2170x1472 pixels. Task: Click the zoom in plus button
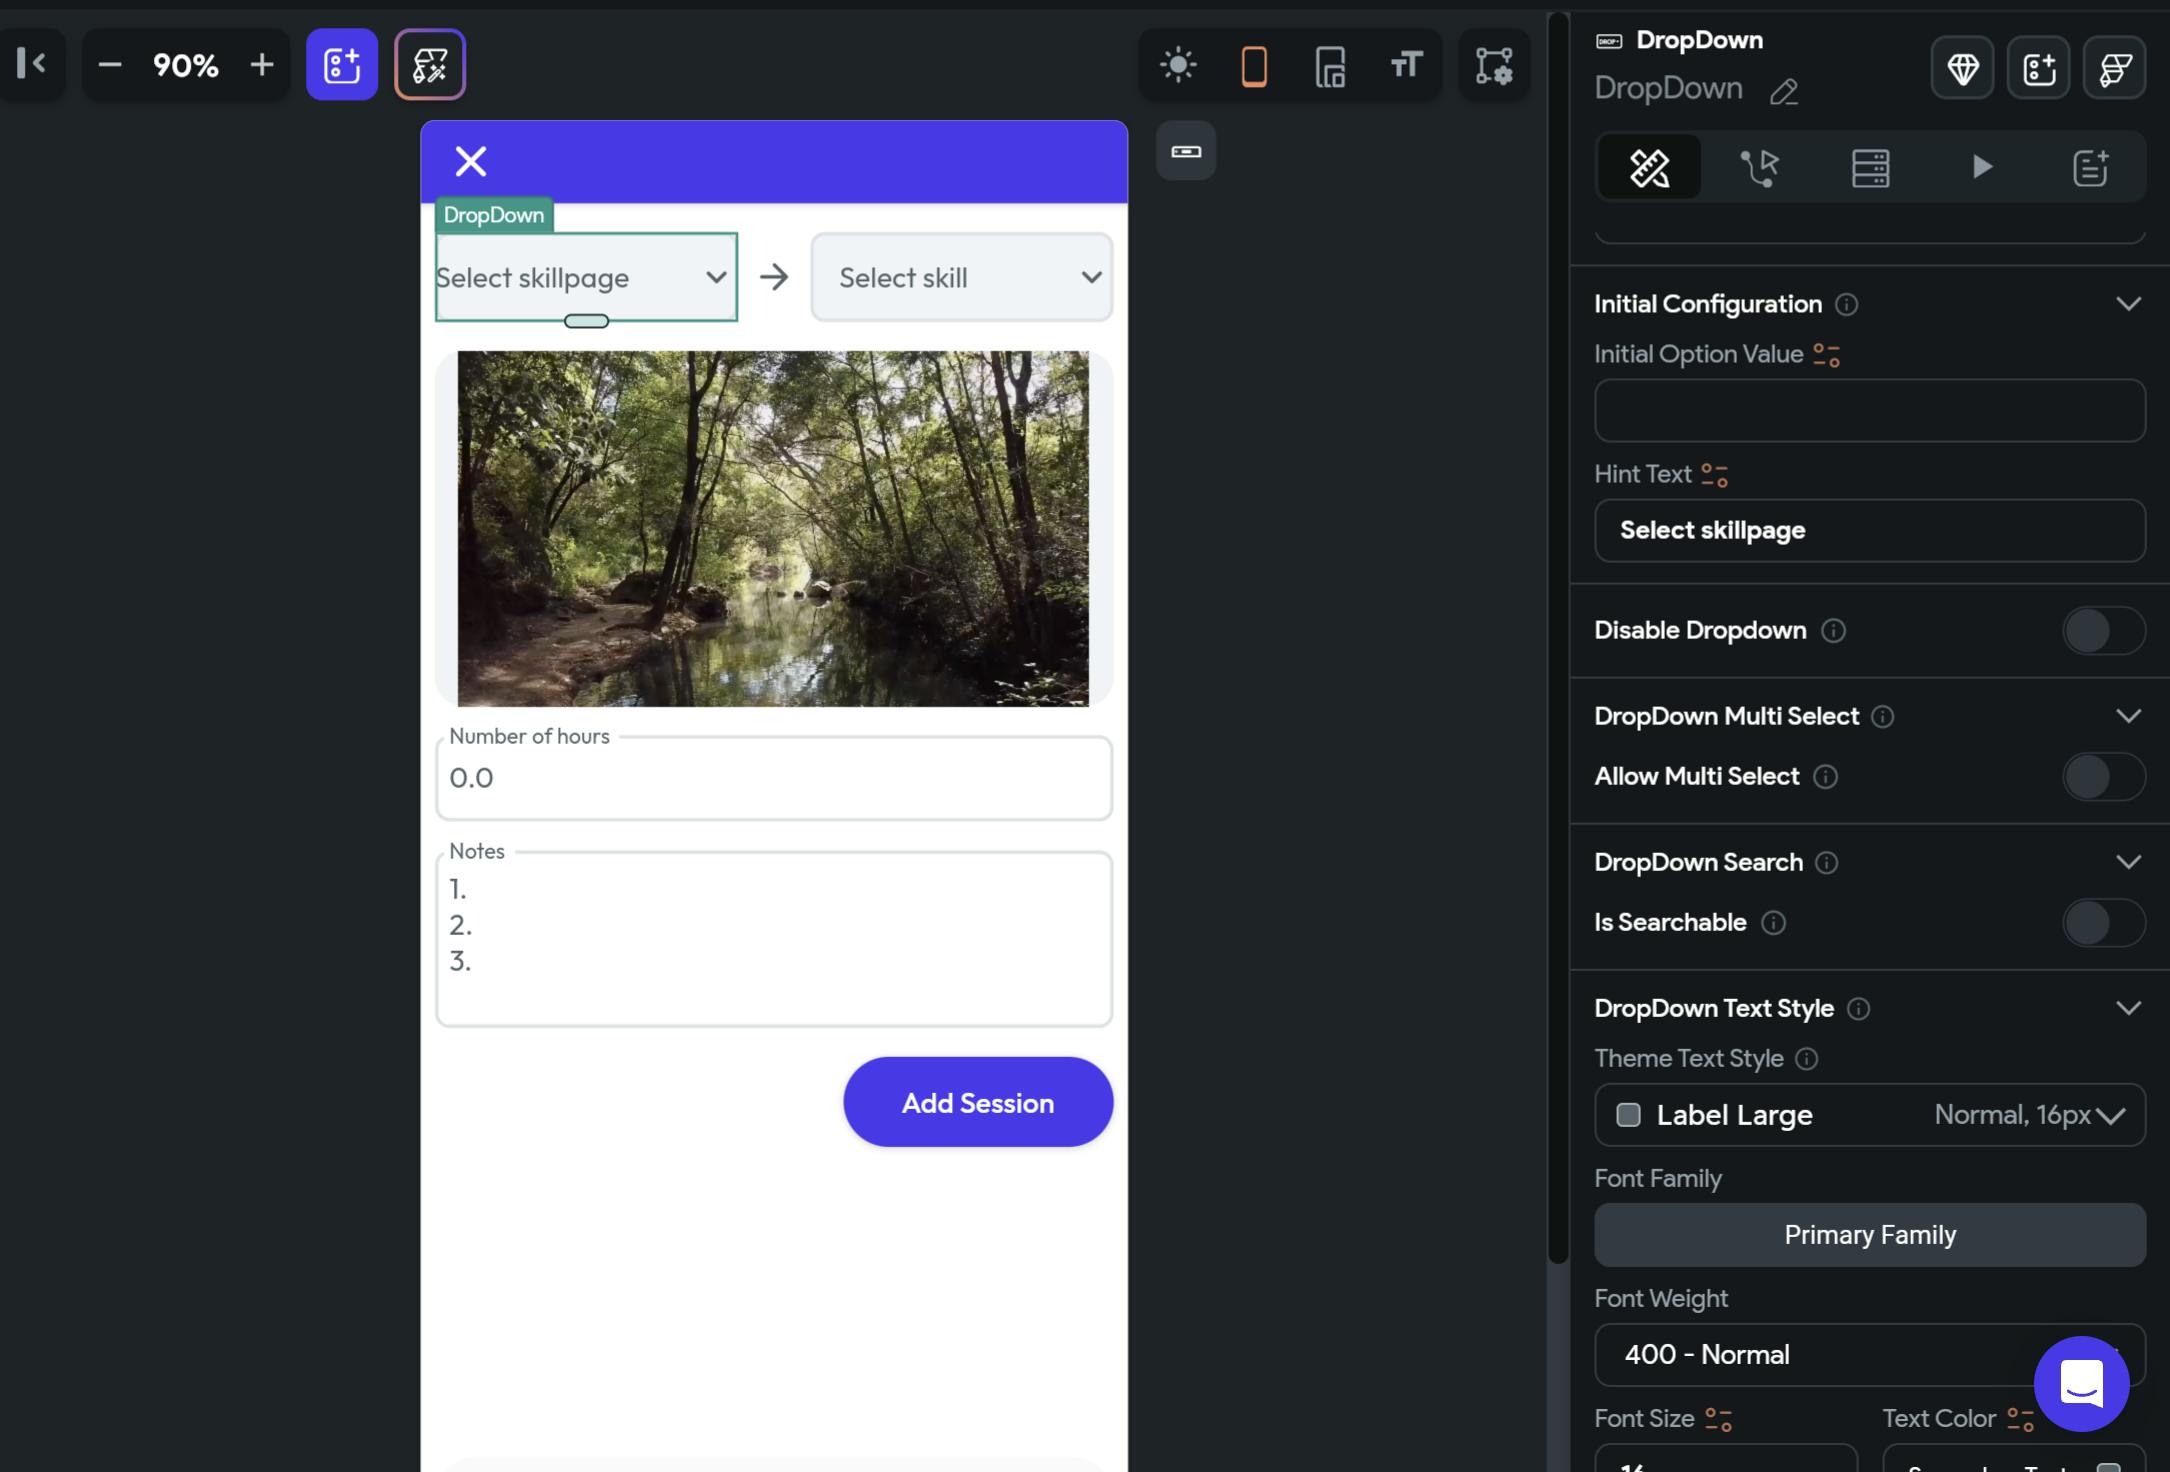click(262, 65)
